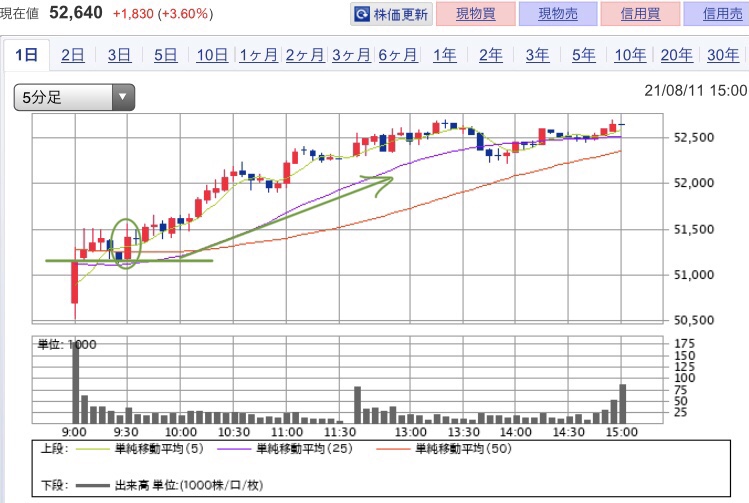Click the large red 9:00 candlestick
Screen dimensions: 749x503
pos(75,282)
